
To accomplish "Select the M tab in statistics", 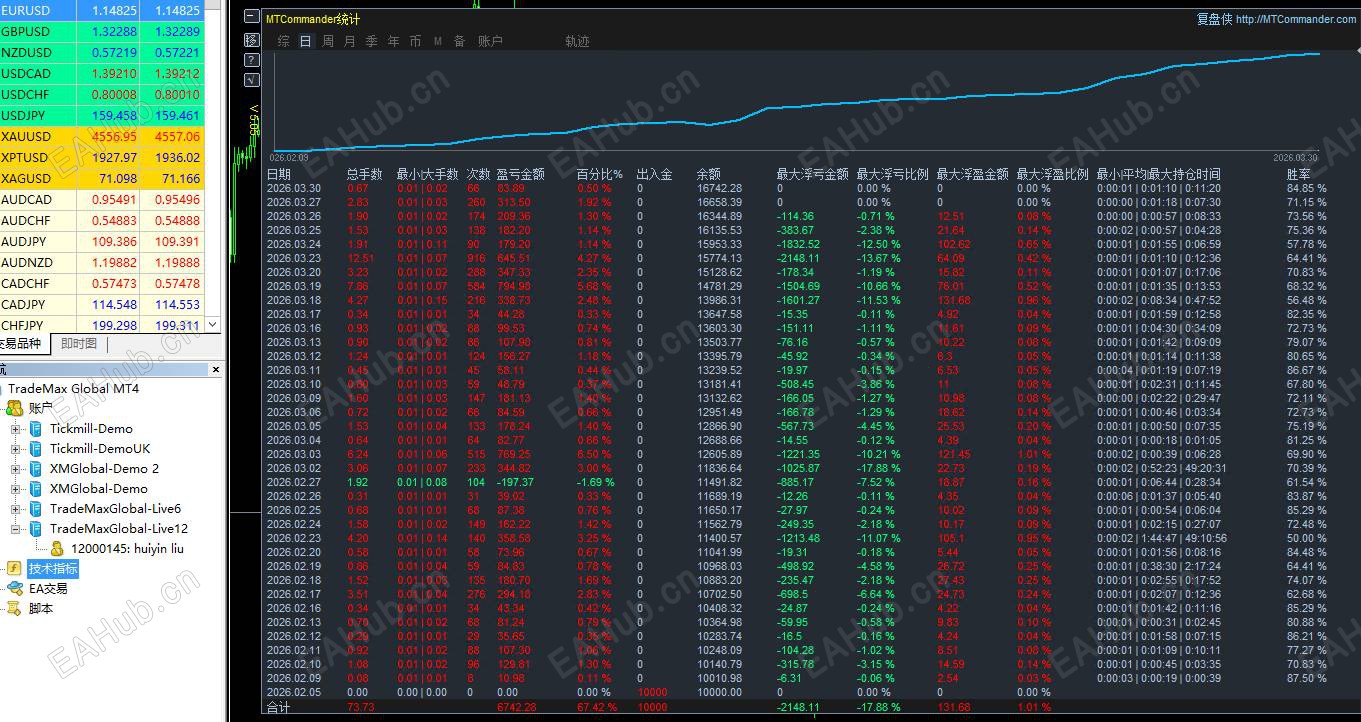I will (x=438, y=41).
